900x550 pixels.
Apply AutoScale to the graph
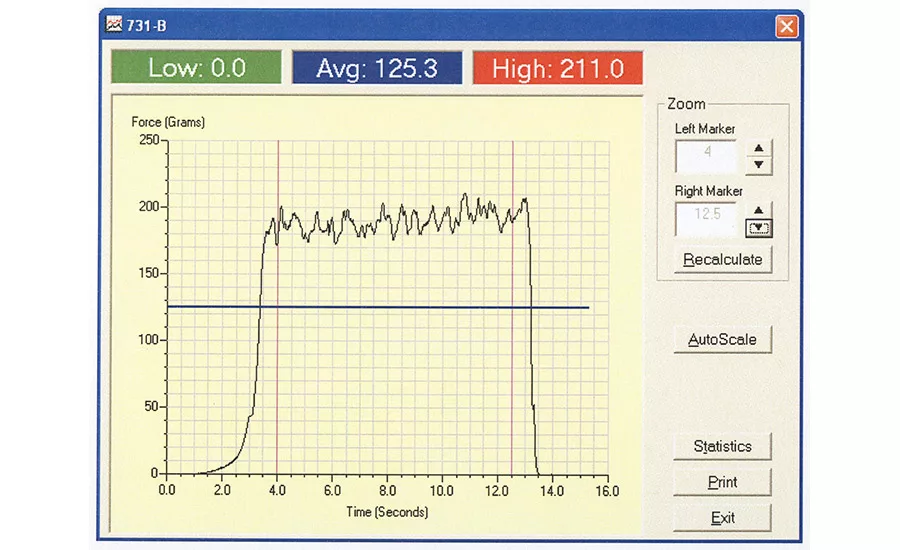click(722, 340)
